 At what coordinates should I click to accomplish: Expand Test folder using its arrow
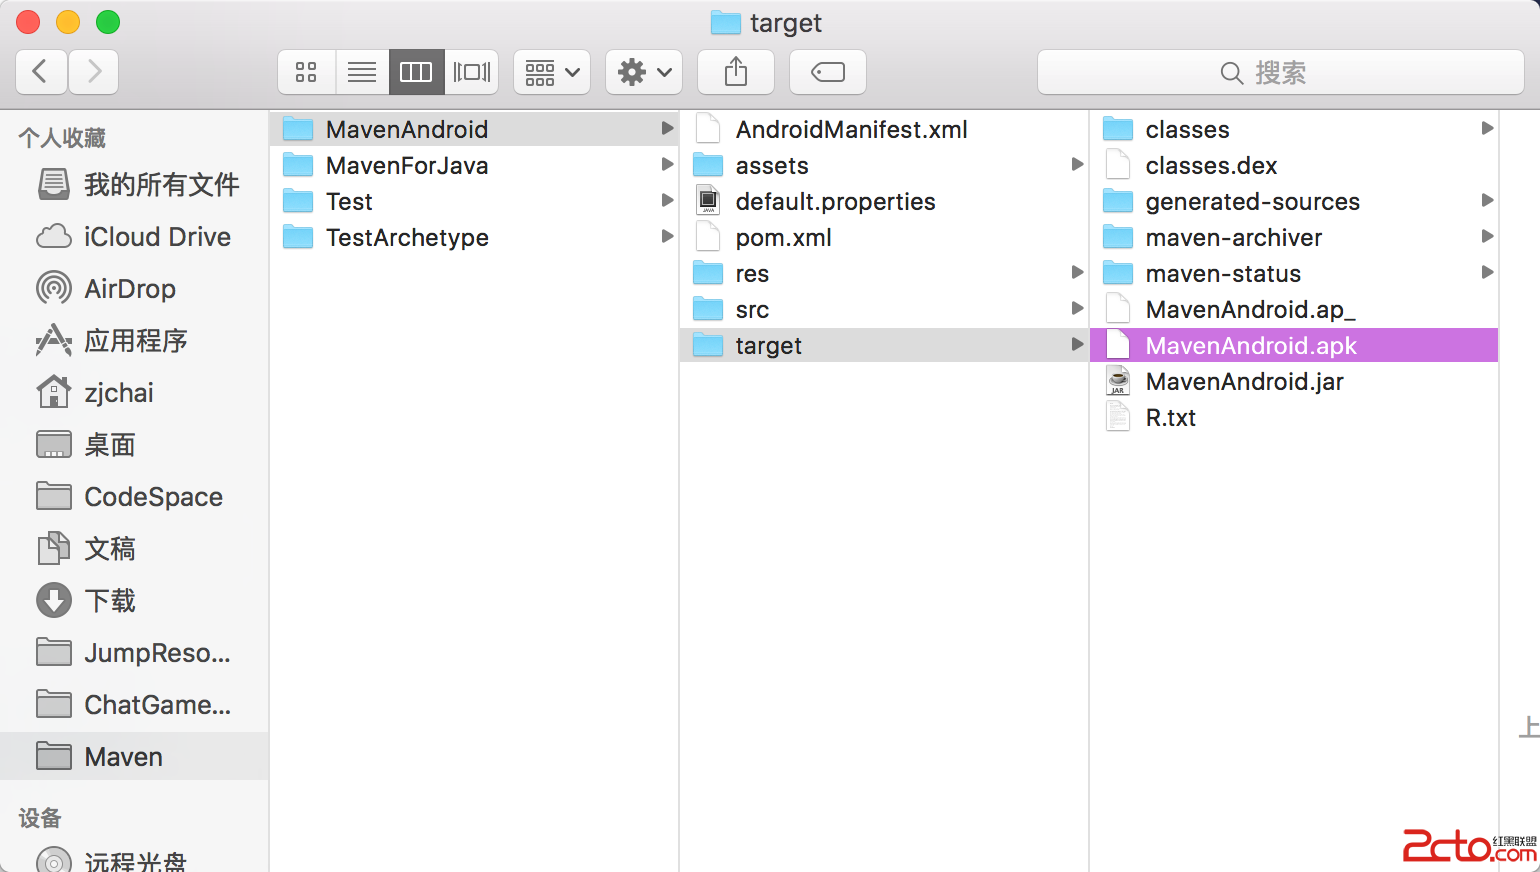click(667, 200)
